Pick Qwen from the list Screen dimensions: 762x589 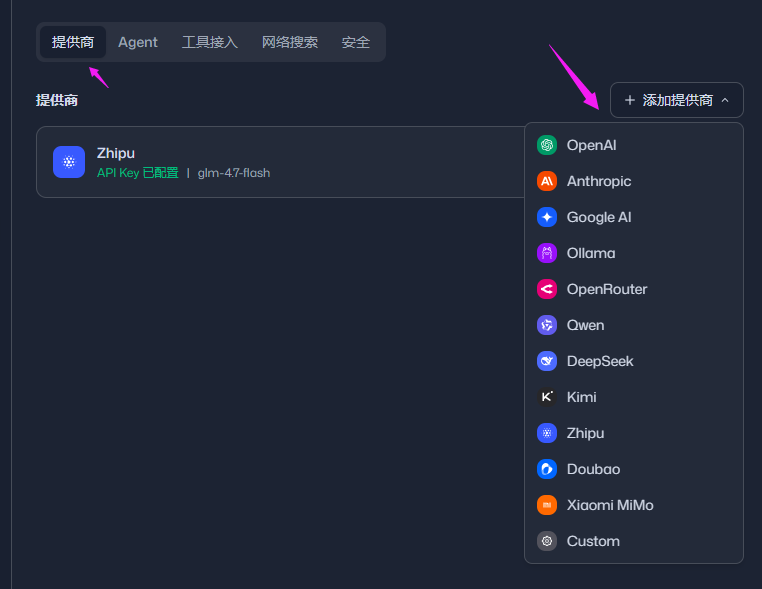click(634, 325)
